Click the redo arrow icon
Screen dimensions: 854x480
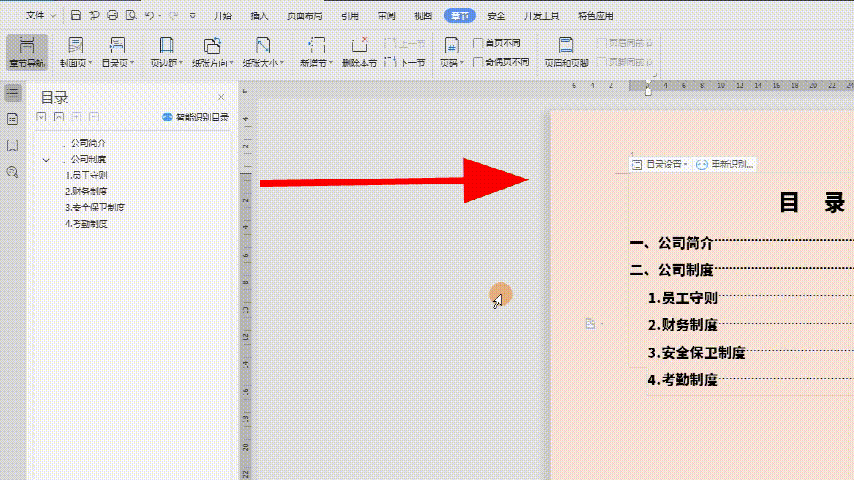174,15
